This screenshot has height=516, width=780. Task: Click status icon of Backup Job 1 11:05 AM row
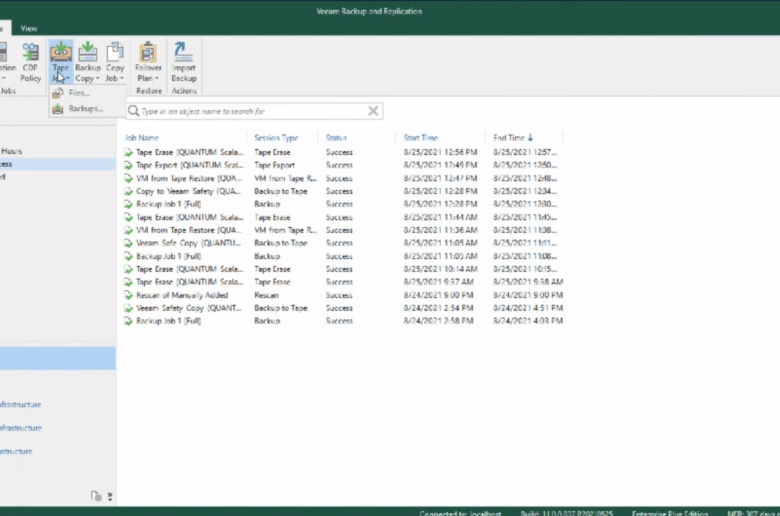pyautogui.click(x=129, y=256)
